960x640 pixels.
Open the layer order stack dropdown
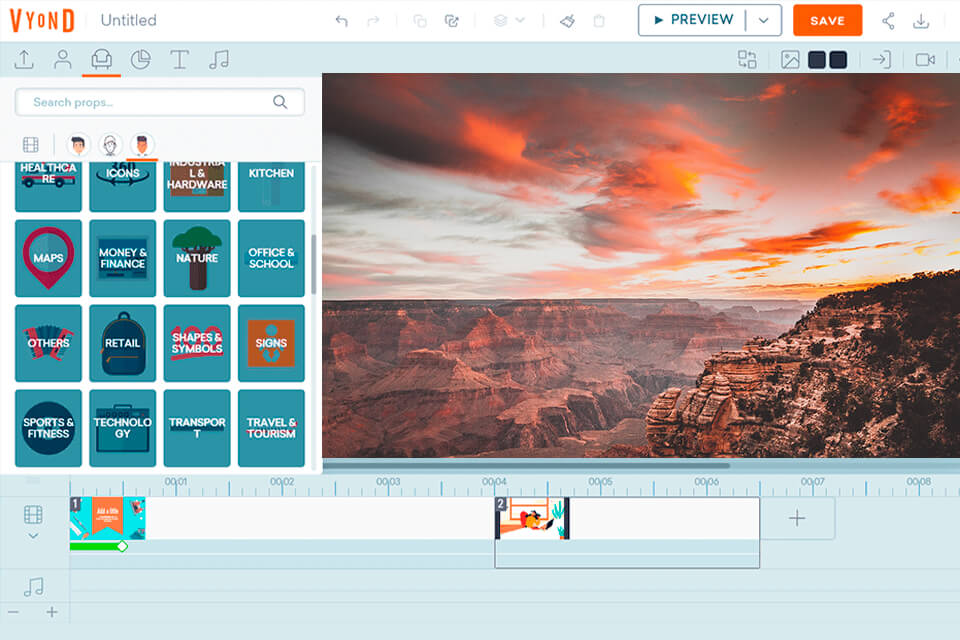tap(509, 21)
